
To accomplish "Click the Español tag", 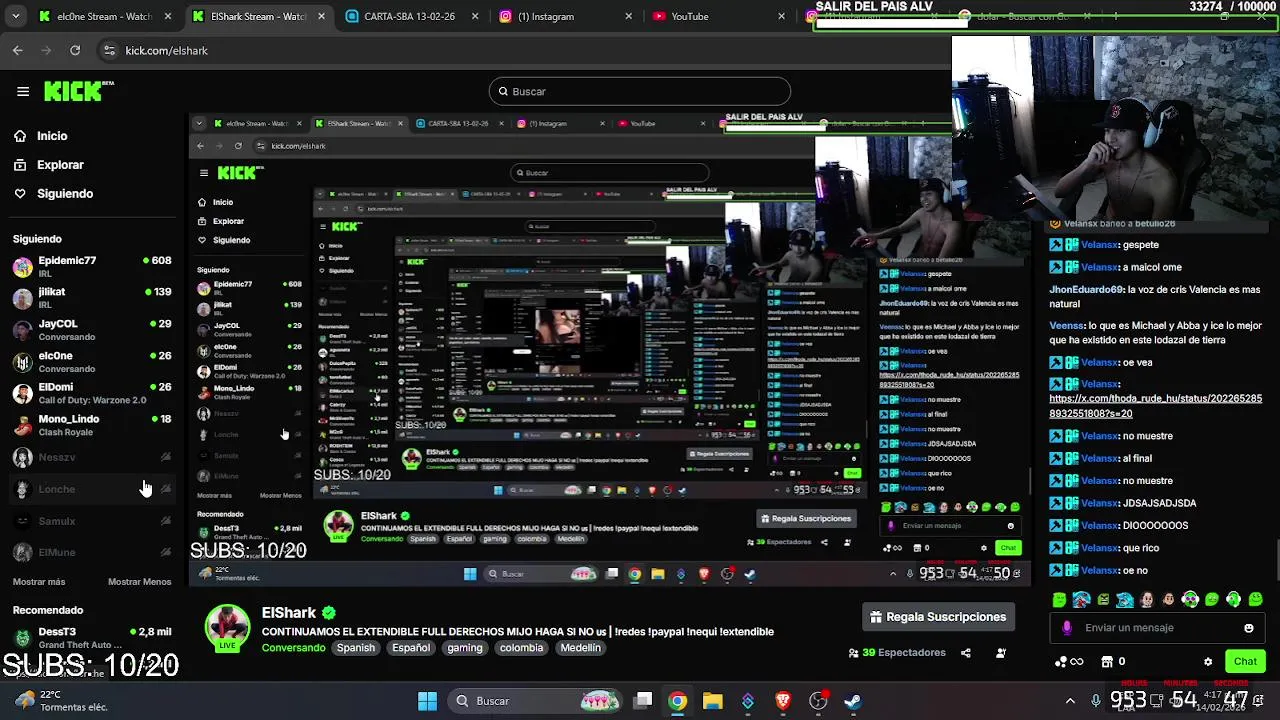I will coord(411,648).
